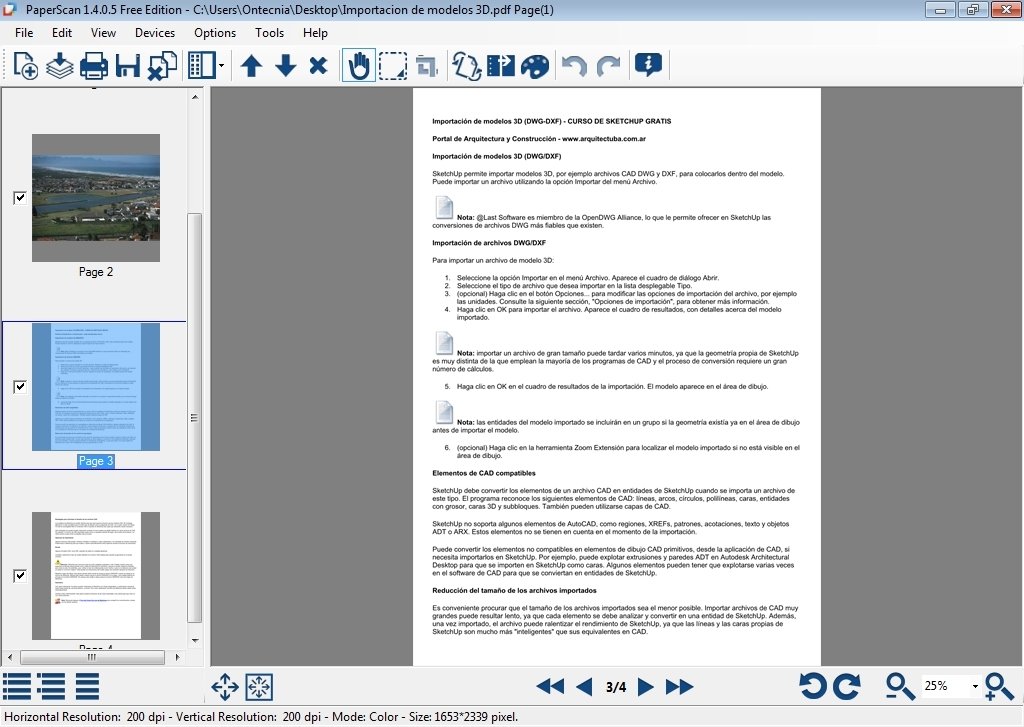Open the Help menu
The image size is (1024, 727).
pos(315,33)
